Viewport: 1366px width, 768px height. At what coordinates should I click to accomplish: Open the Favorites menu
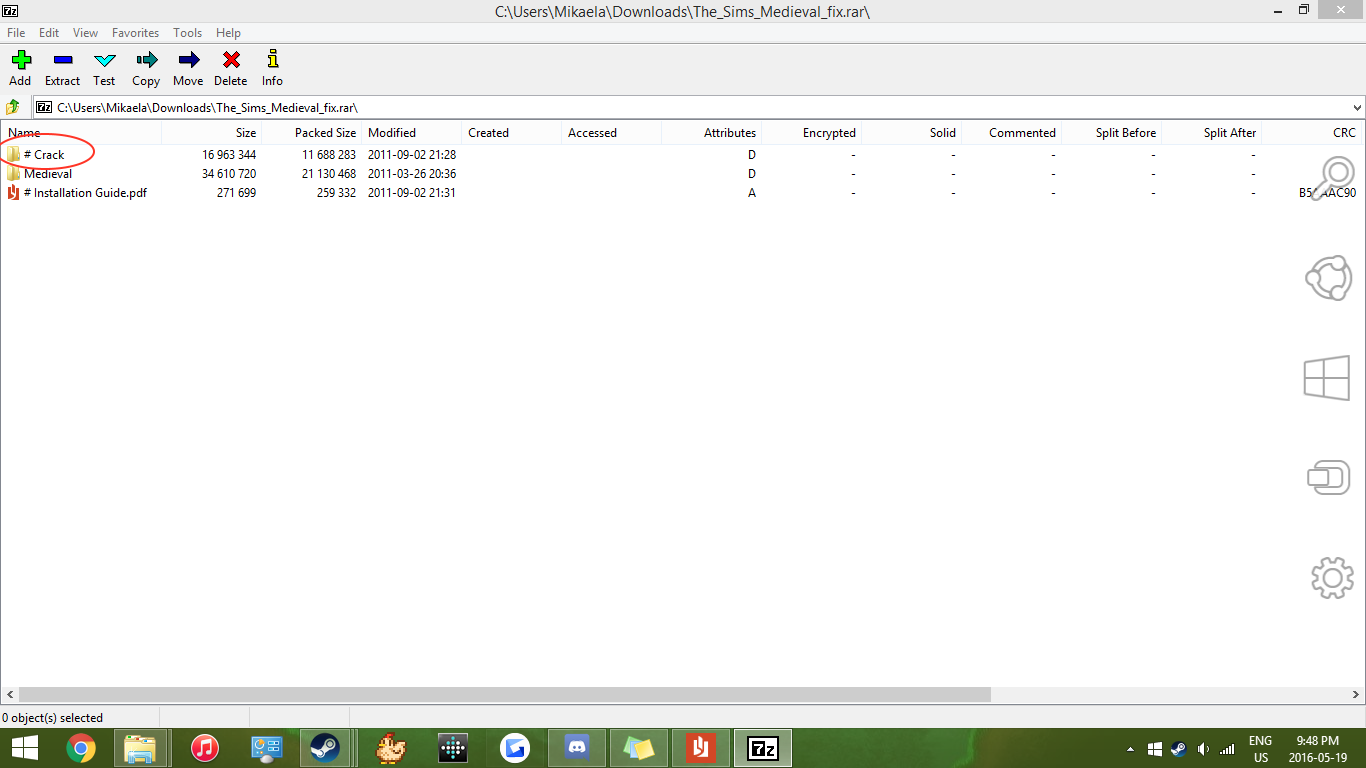135,33
